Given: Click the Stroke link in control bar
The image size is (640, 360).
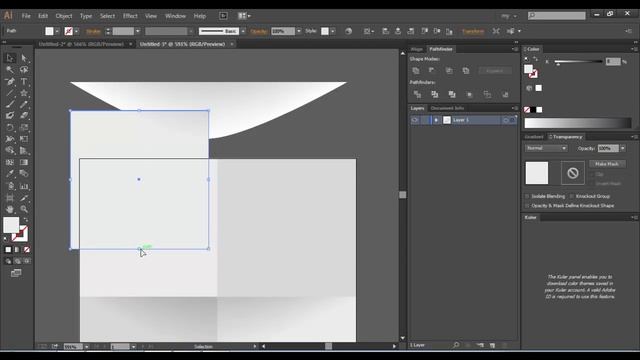Looking at the screenshot, I should pos(93,31).
